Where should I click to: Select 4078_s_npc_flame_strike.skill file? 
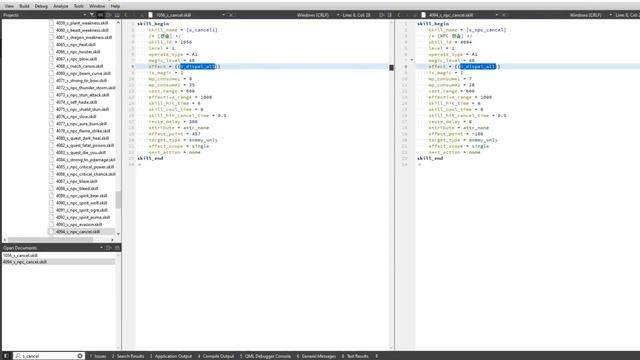pyautogui.click(x=83, y=131)
